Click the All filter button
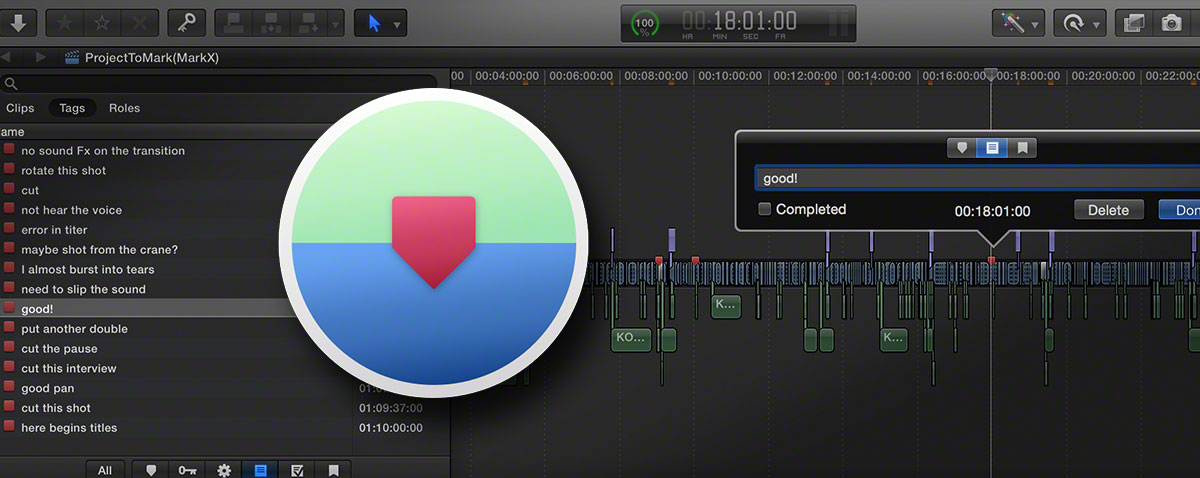 105,469
